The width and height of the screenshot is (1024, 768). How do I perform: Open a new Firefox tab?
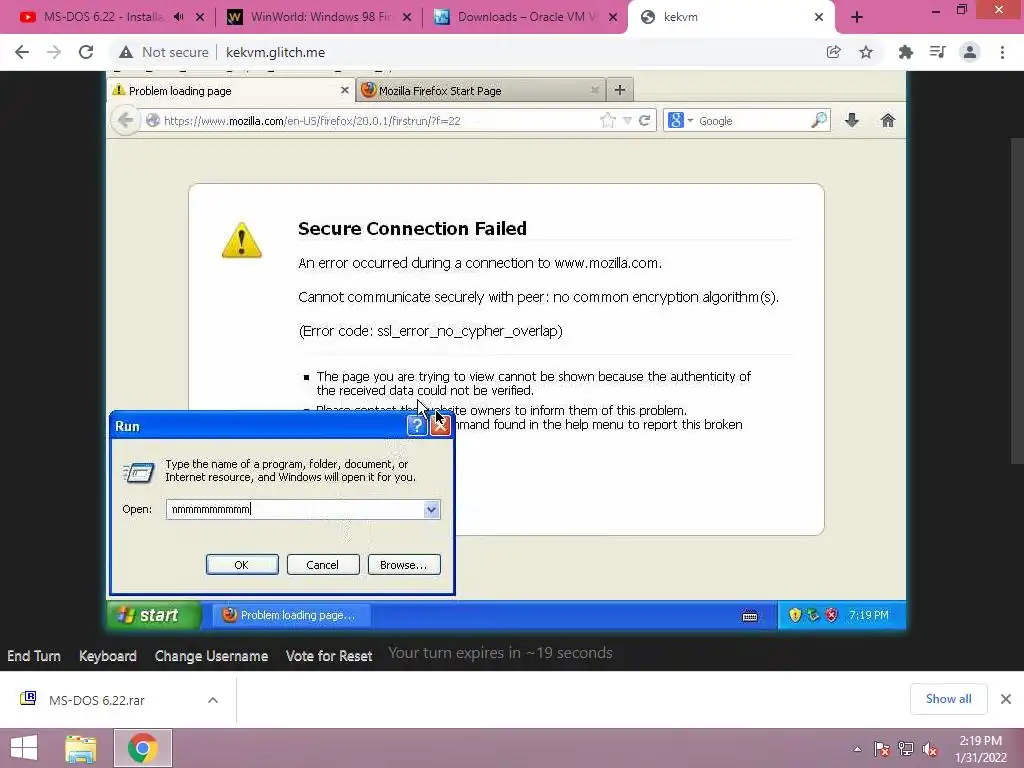620,90
